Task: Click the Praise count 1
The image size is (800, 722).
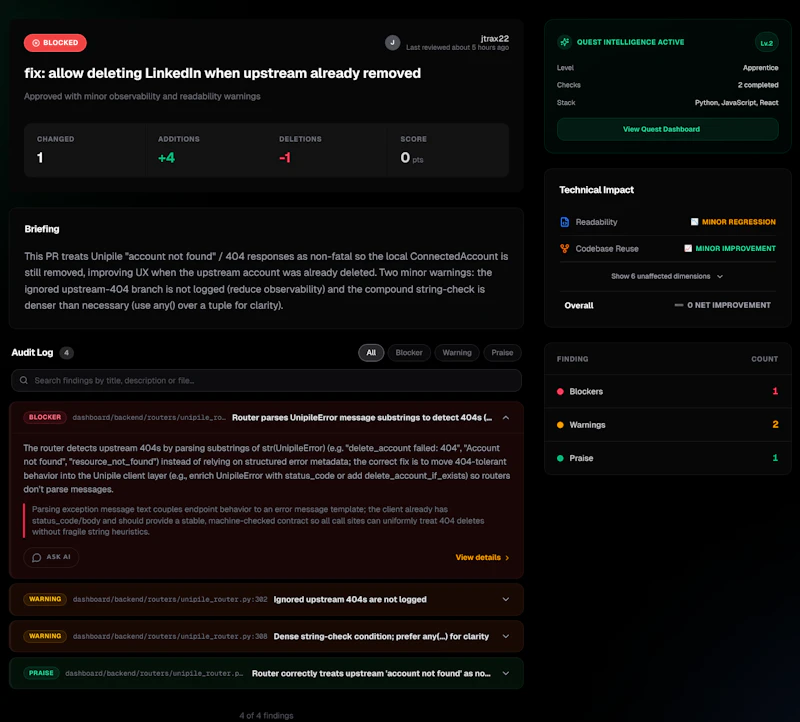Action: pyautogui.click(x=775, y=458)
